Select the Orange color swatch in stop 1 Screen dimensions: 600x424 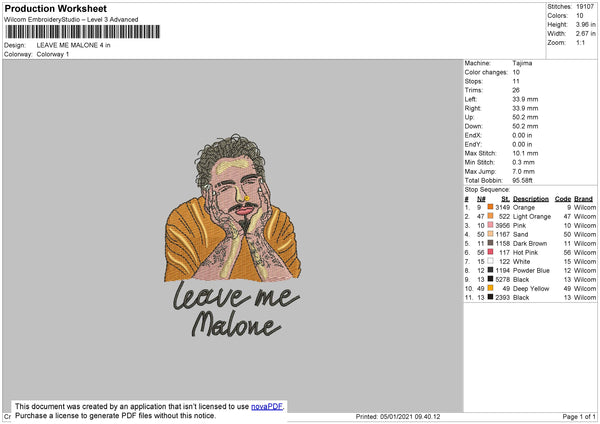click(x=490, y=207)
